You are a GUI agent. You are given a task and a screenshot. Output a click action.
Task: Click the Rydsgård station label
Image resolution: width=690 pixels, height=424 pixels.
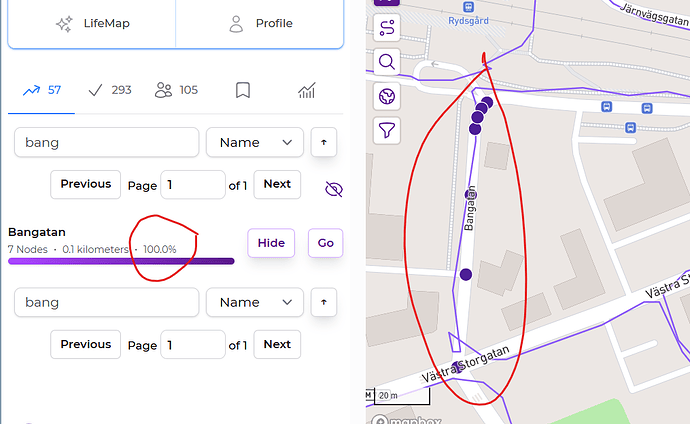point(468,21)
